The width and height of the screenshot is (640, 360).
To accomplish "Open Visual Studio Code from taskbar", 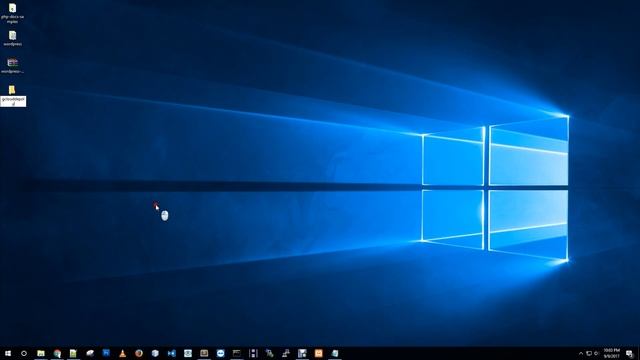I will click(x=171, y=353).
